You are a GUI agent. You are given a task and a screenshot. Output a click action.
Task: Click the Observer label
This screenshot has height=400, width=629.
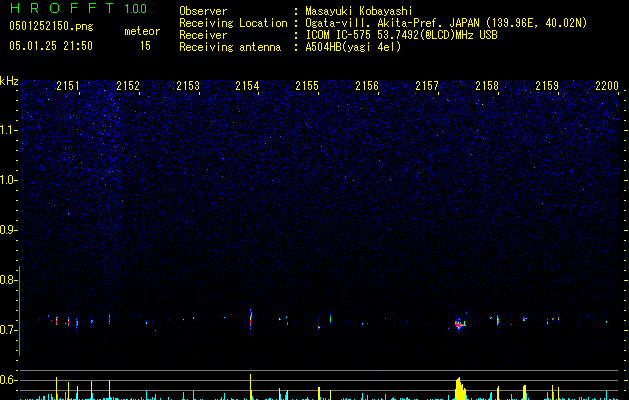[203, 11]
